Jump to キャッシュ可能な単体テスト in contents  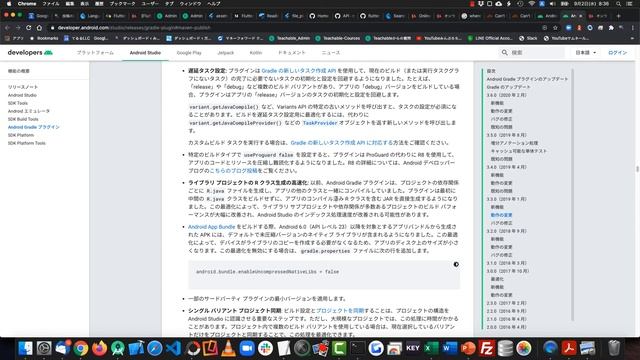518,151
